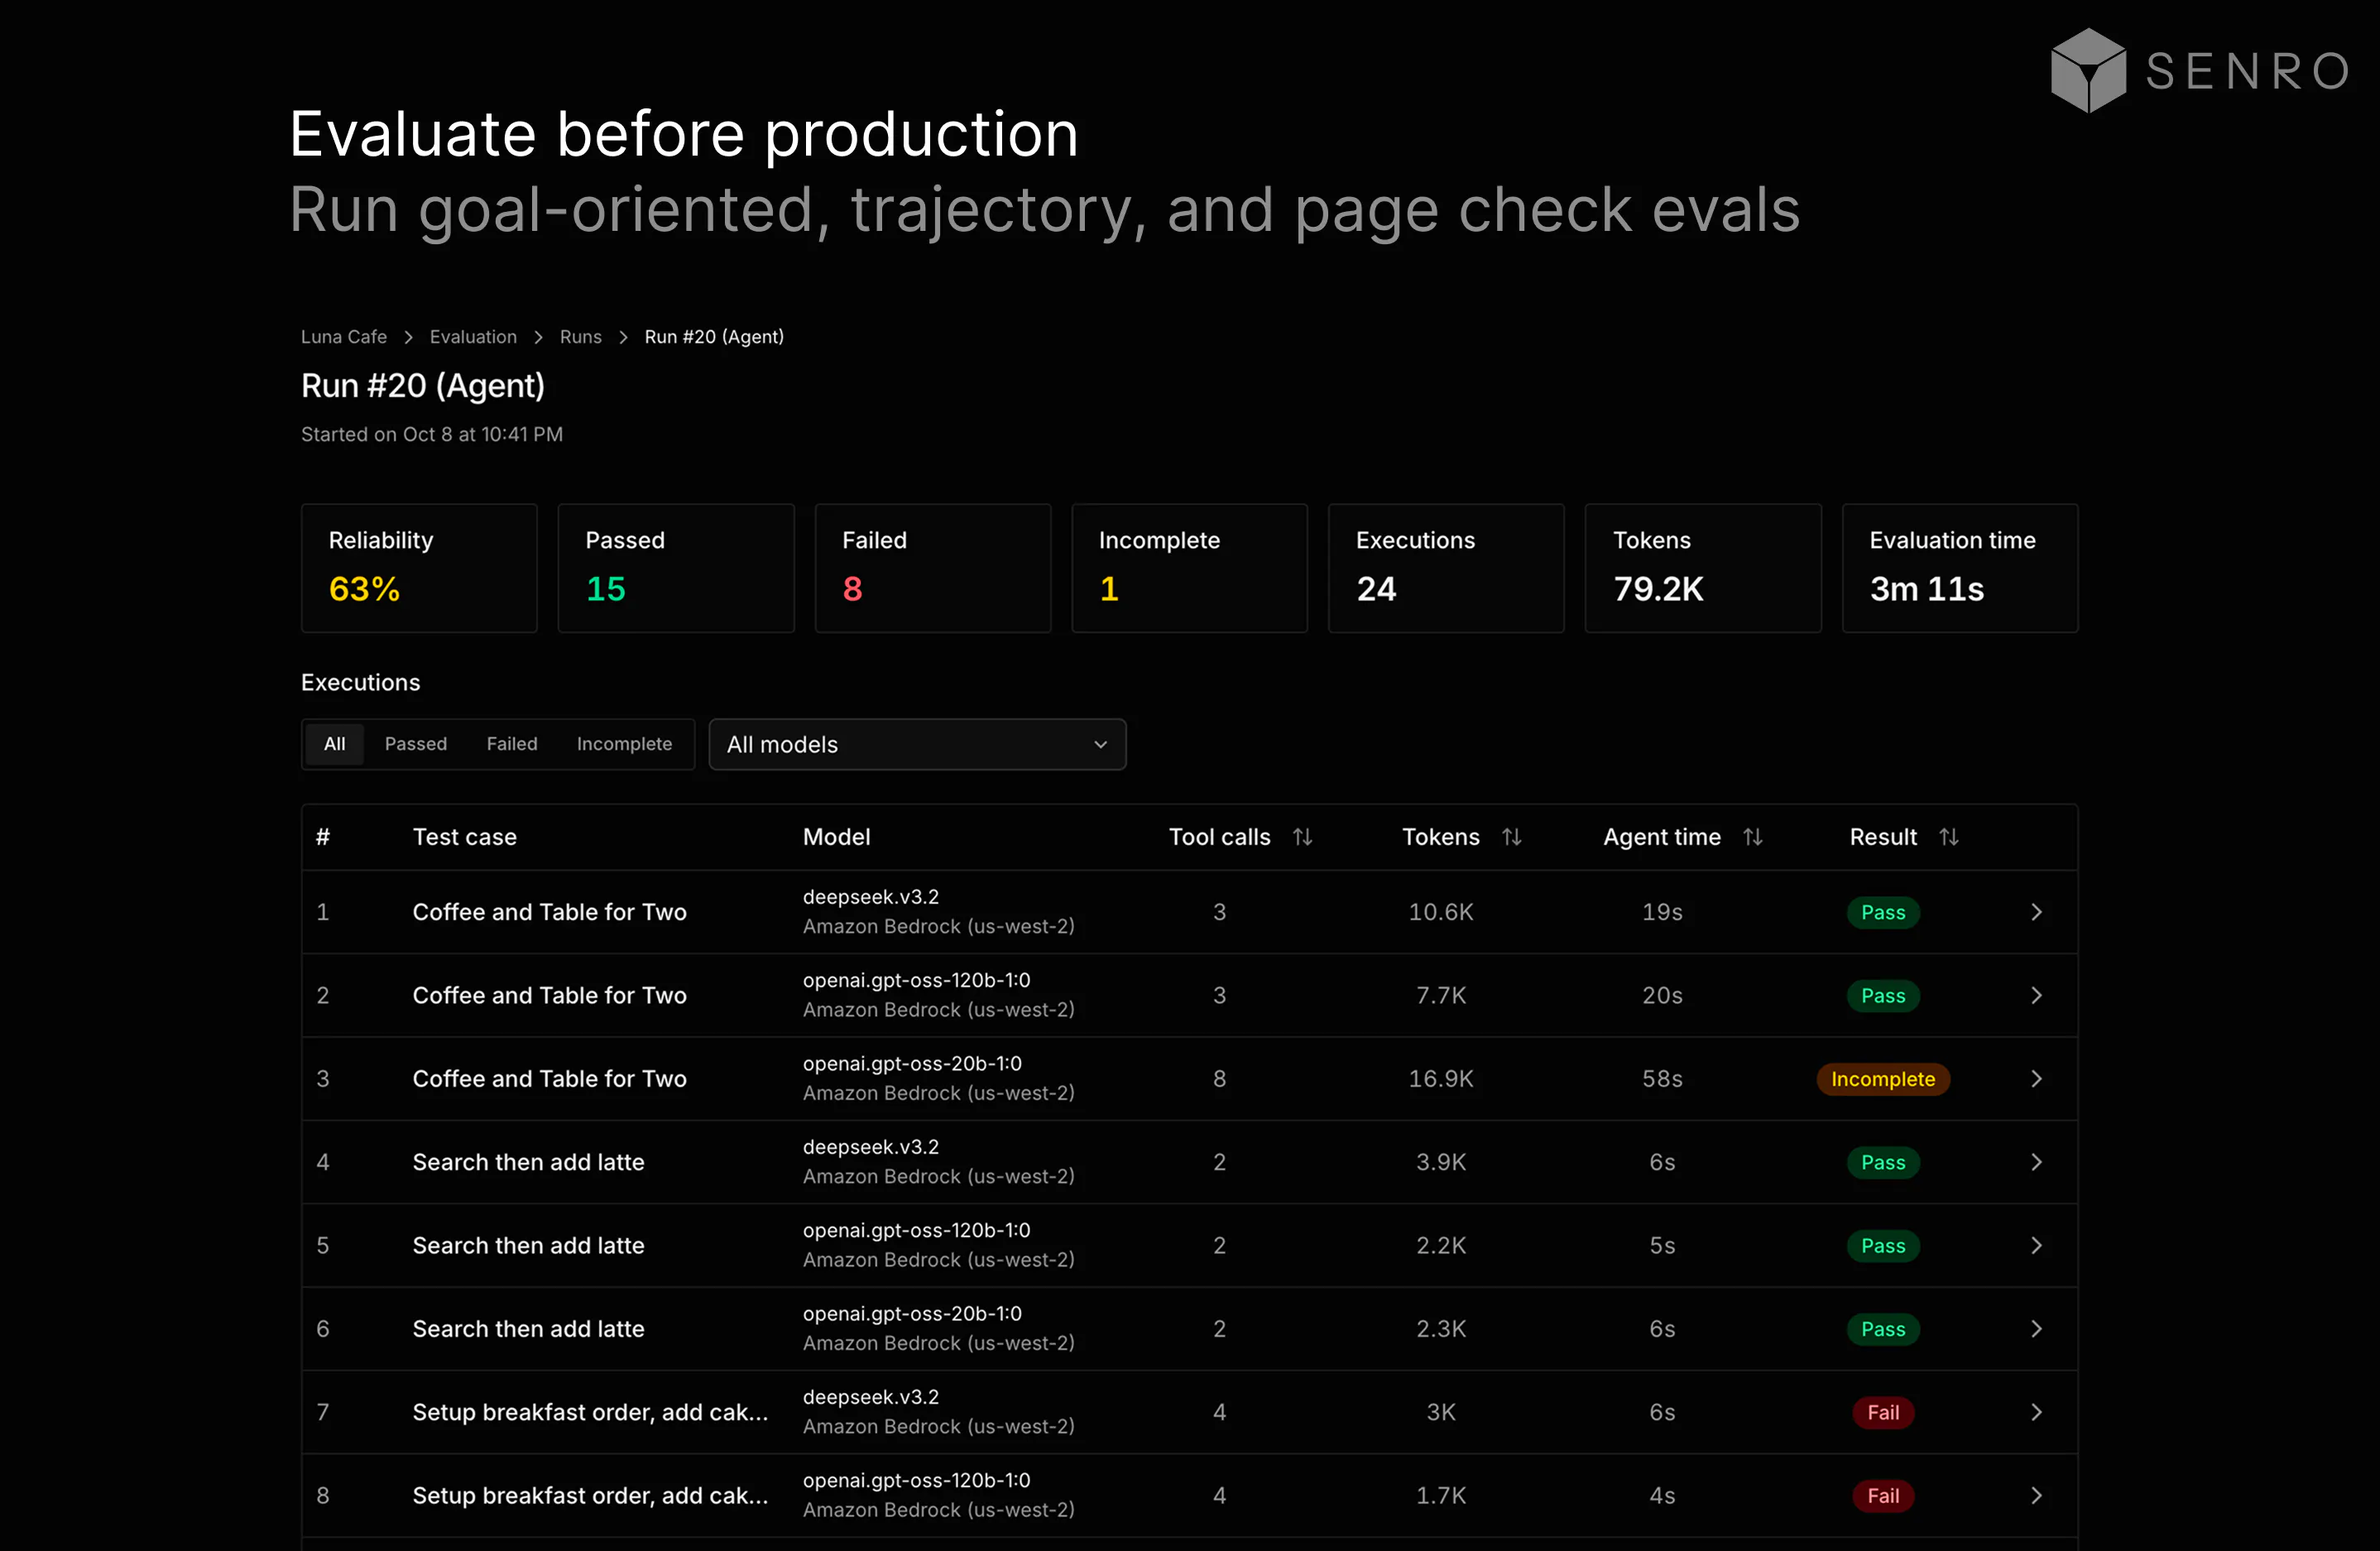Open row 4 details chevron

(2036, 1162)
